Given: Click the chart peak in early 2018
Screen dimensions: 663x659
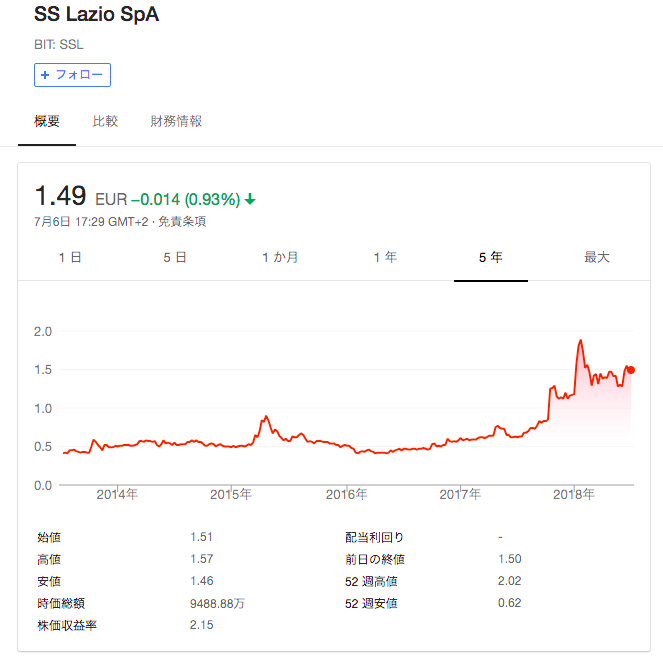Looking at the screenshot, I should (581, 340).
